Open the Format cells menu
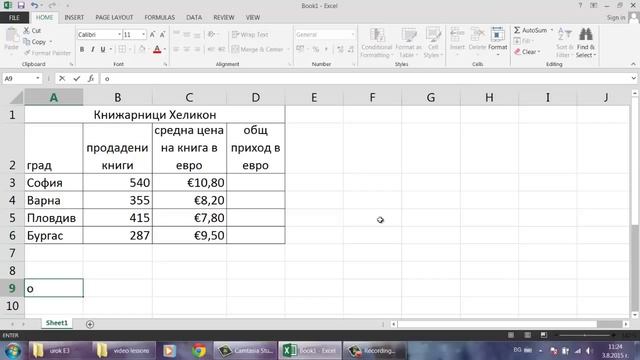The image size is (640, 360). 498,41
